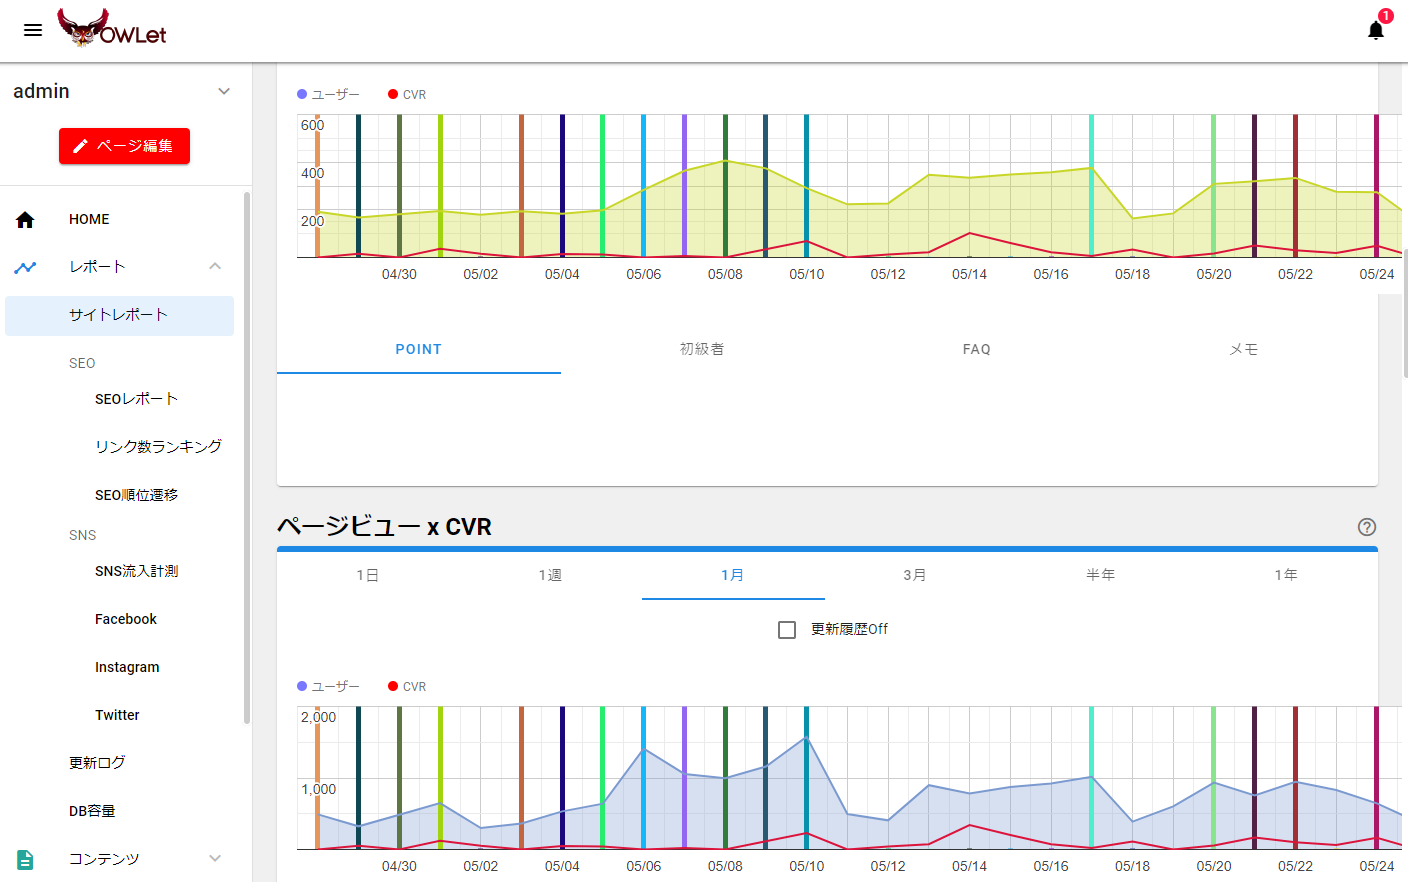This screenshot has width=1408, height=882.
Task: Expand the admin account dropdown
Action: pyautogui.click(x=224, y=91)
